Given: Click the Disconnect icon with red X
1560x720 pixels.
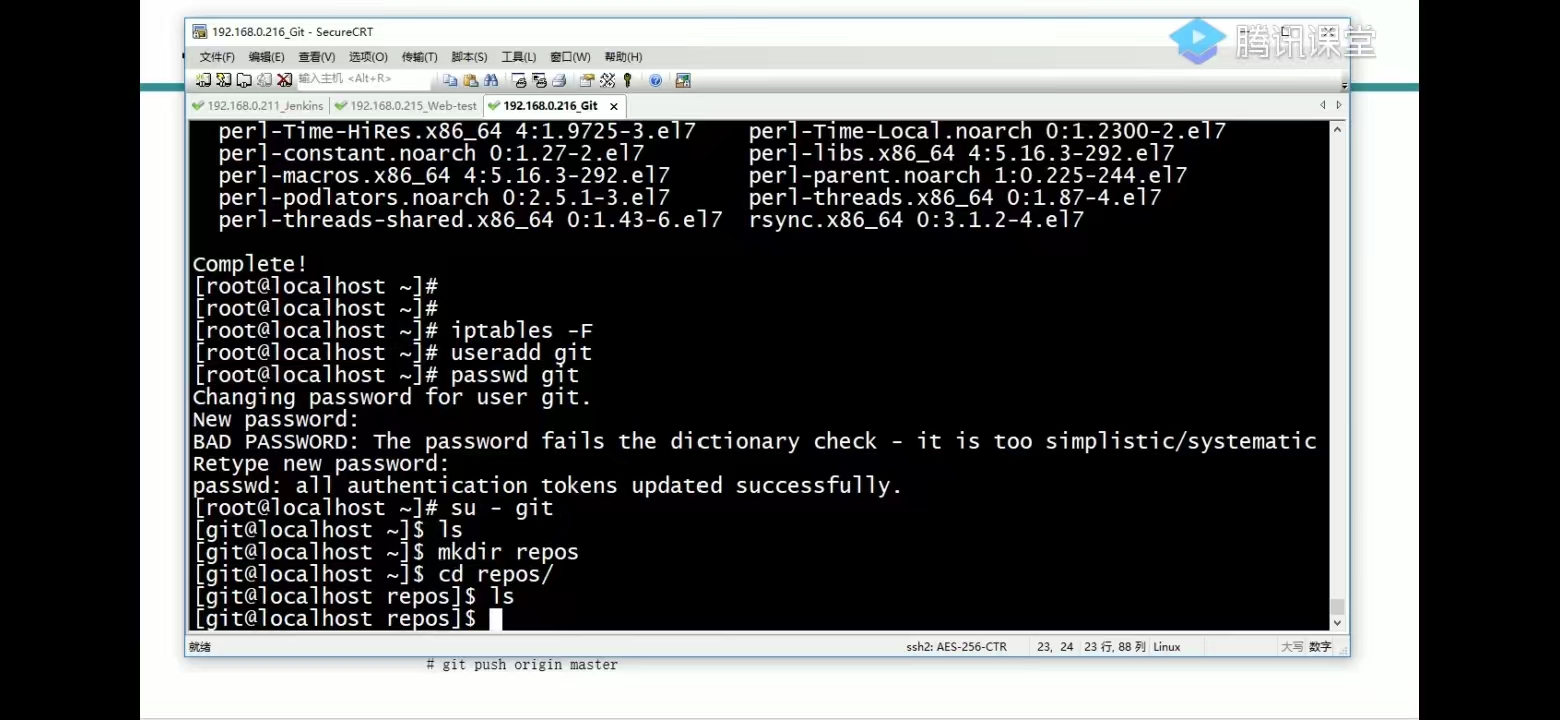Looking at the screenshot, I should tap(284, 80).
